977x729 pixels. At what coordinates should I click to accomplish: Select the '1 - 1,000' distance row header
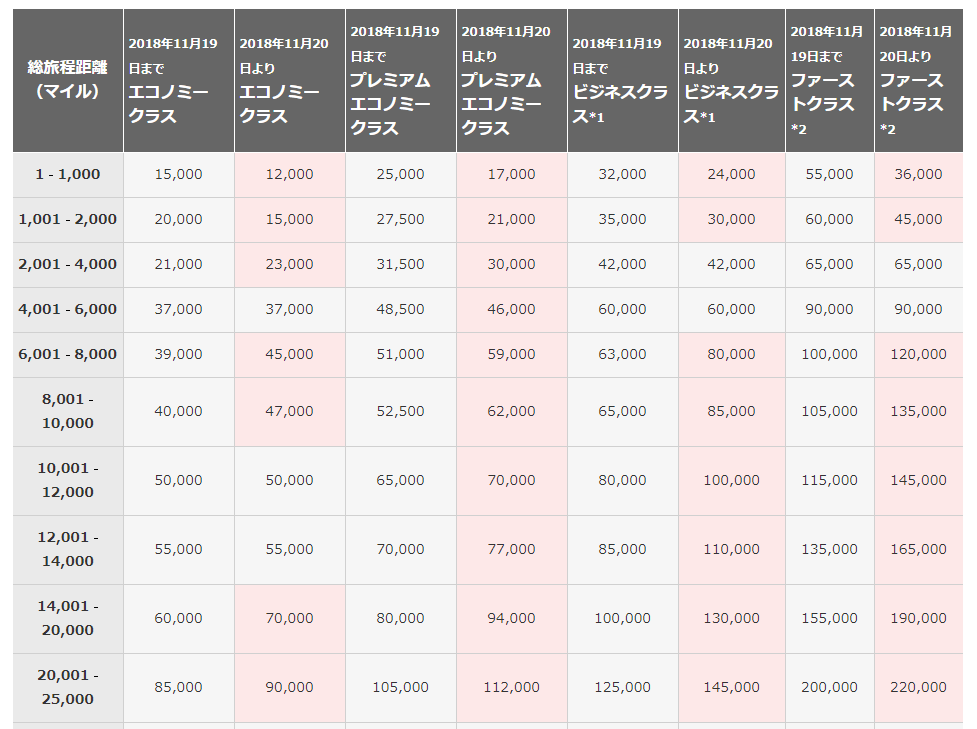pos(68,174)
